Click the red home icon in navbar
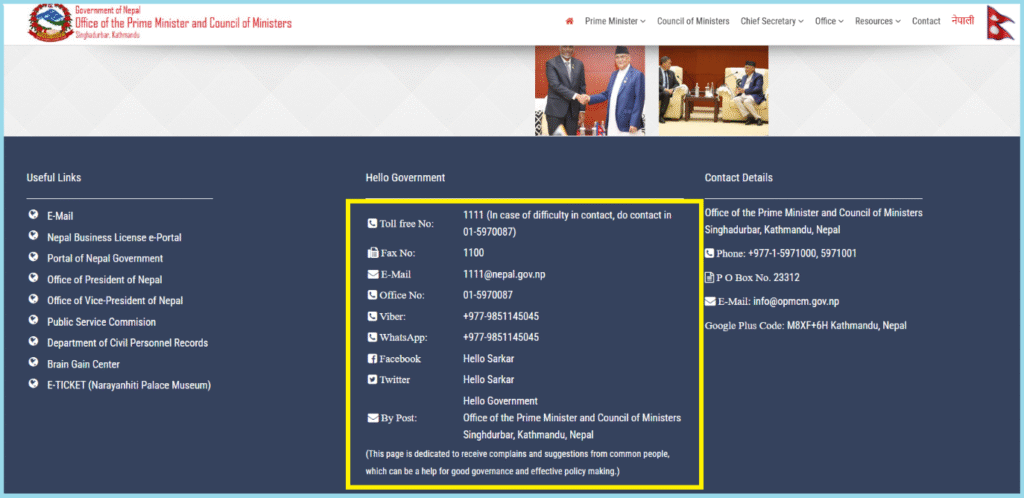 coord(570,21)
